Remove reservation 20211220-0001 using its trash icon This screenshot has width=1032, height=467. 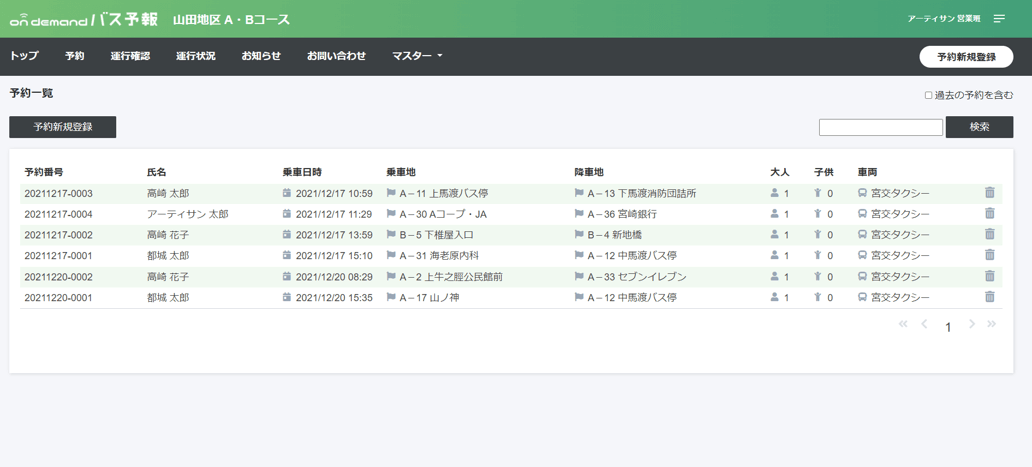point(989,297)
